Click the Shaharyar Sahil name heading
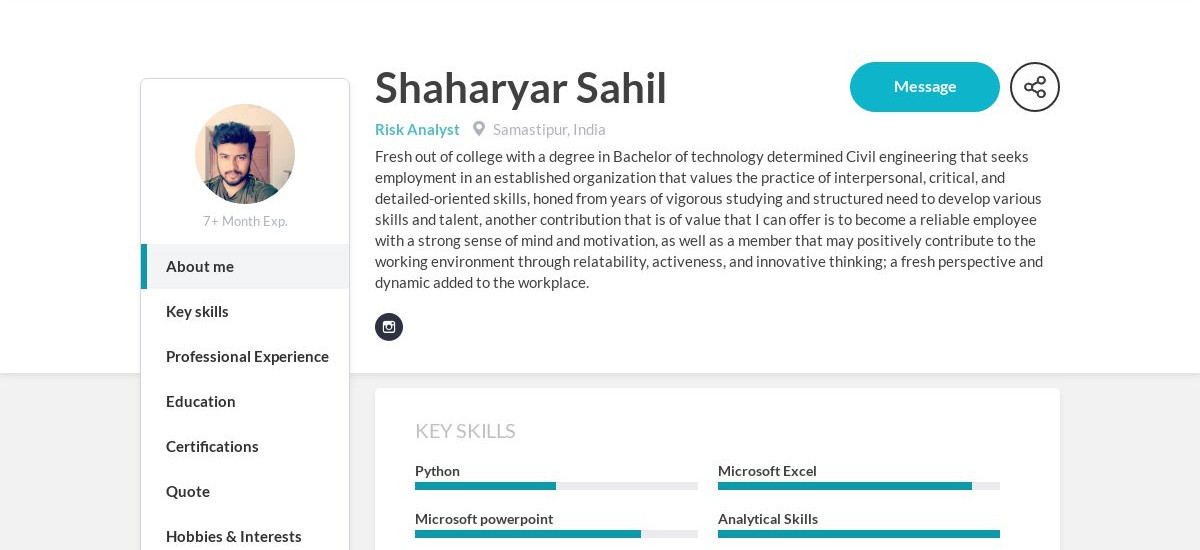Viewport: 1200px width, 550px height. (x=521, y=87)
